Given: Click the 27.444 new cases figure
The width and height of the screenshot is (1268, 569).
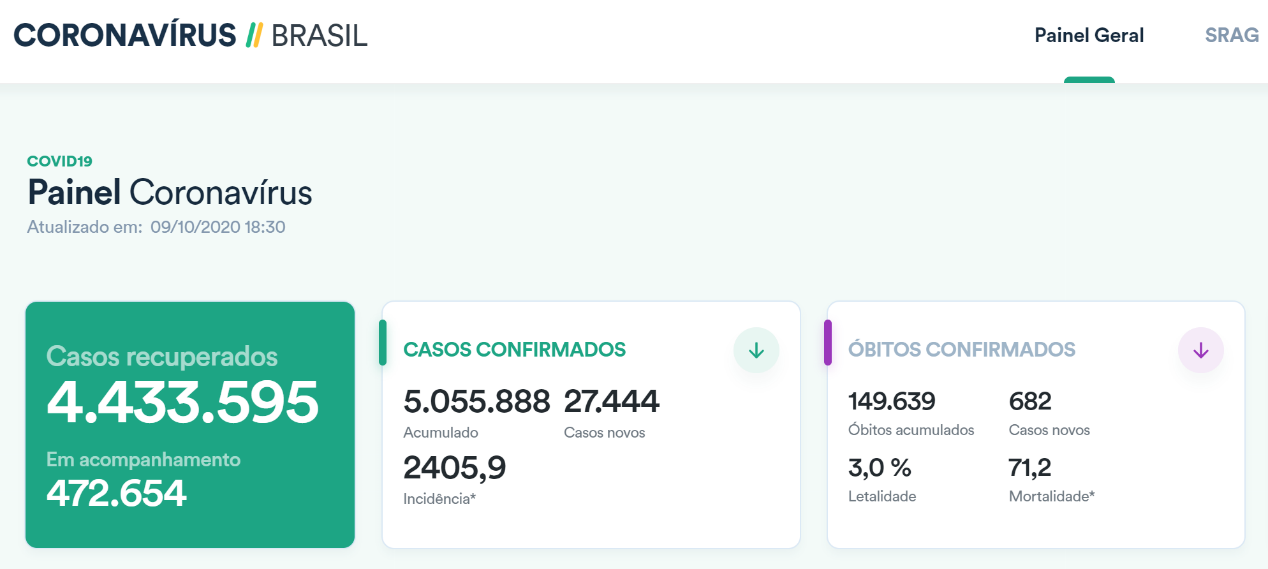Looking at the screenshot, I should point(611,402).
